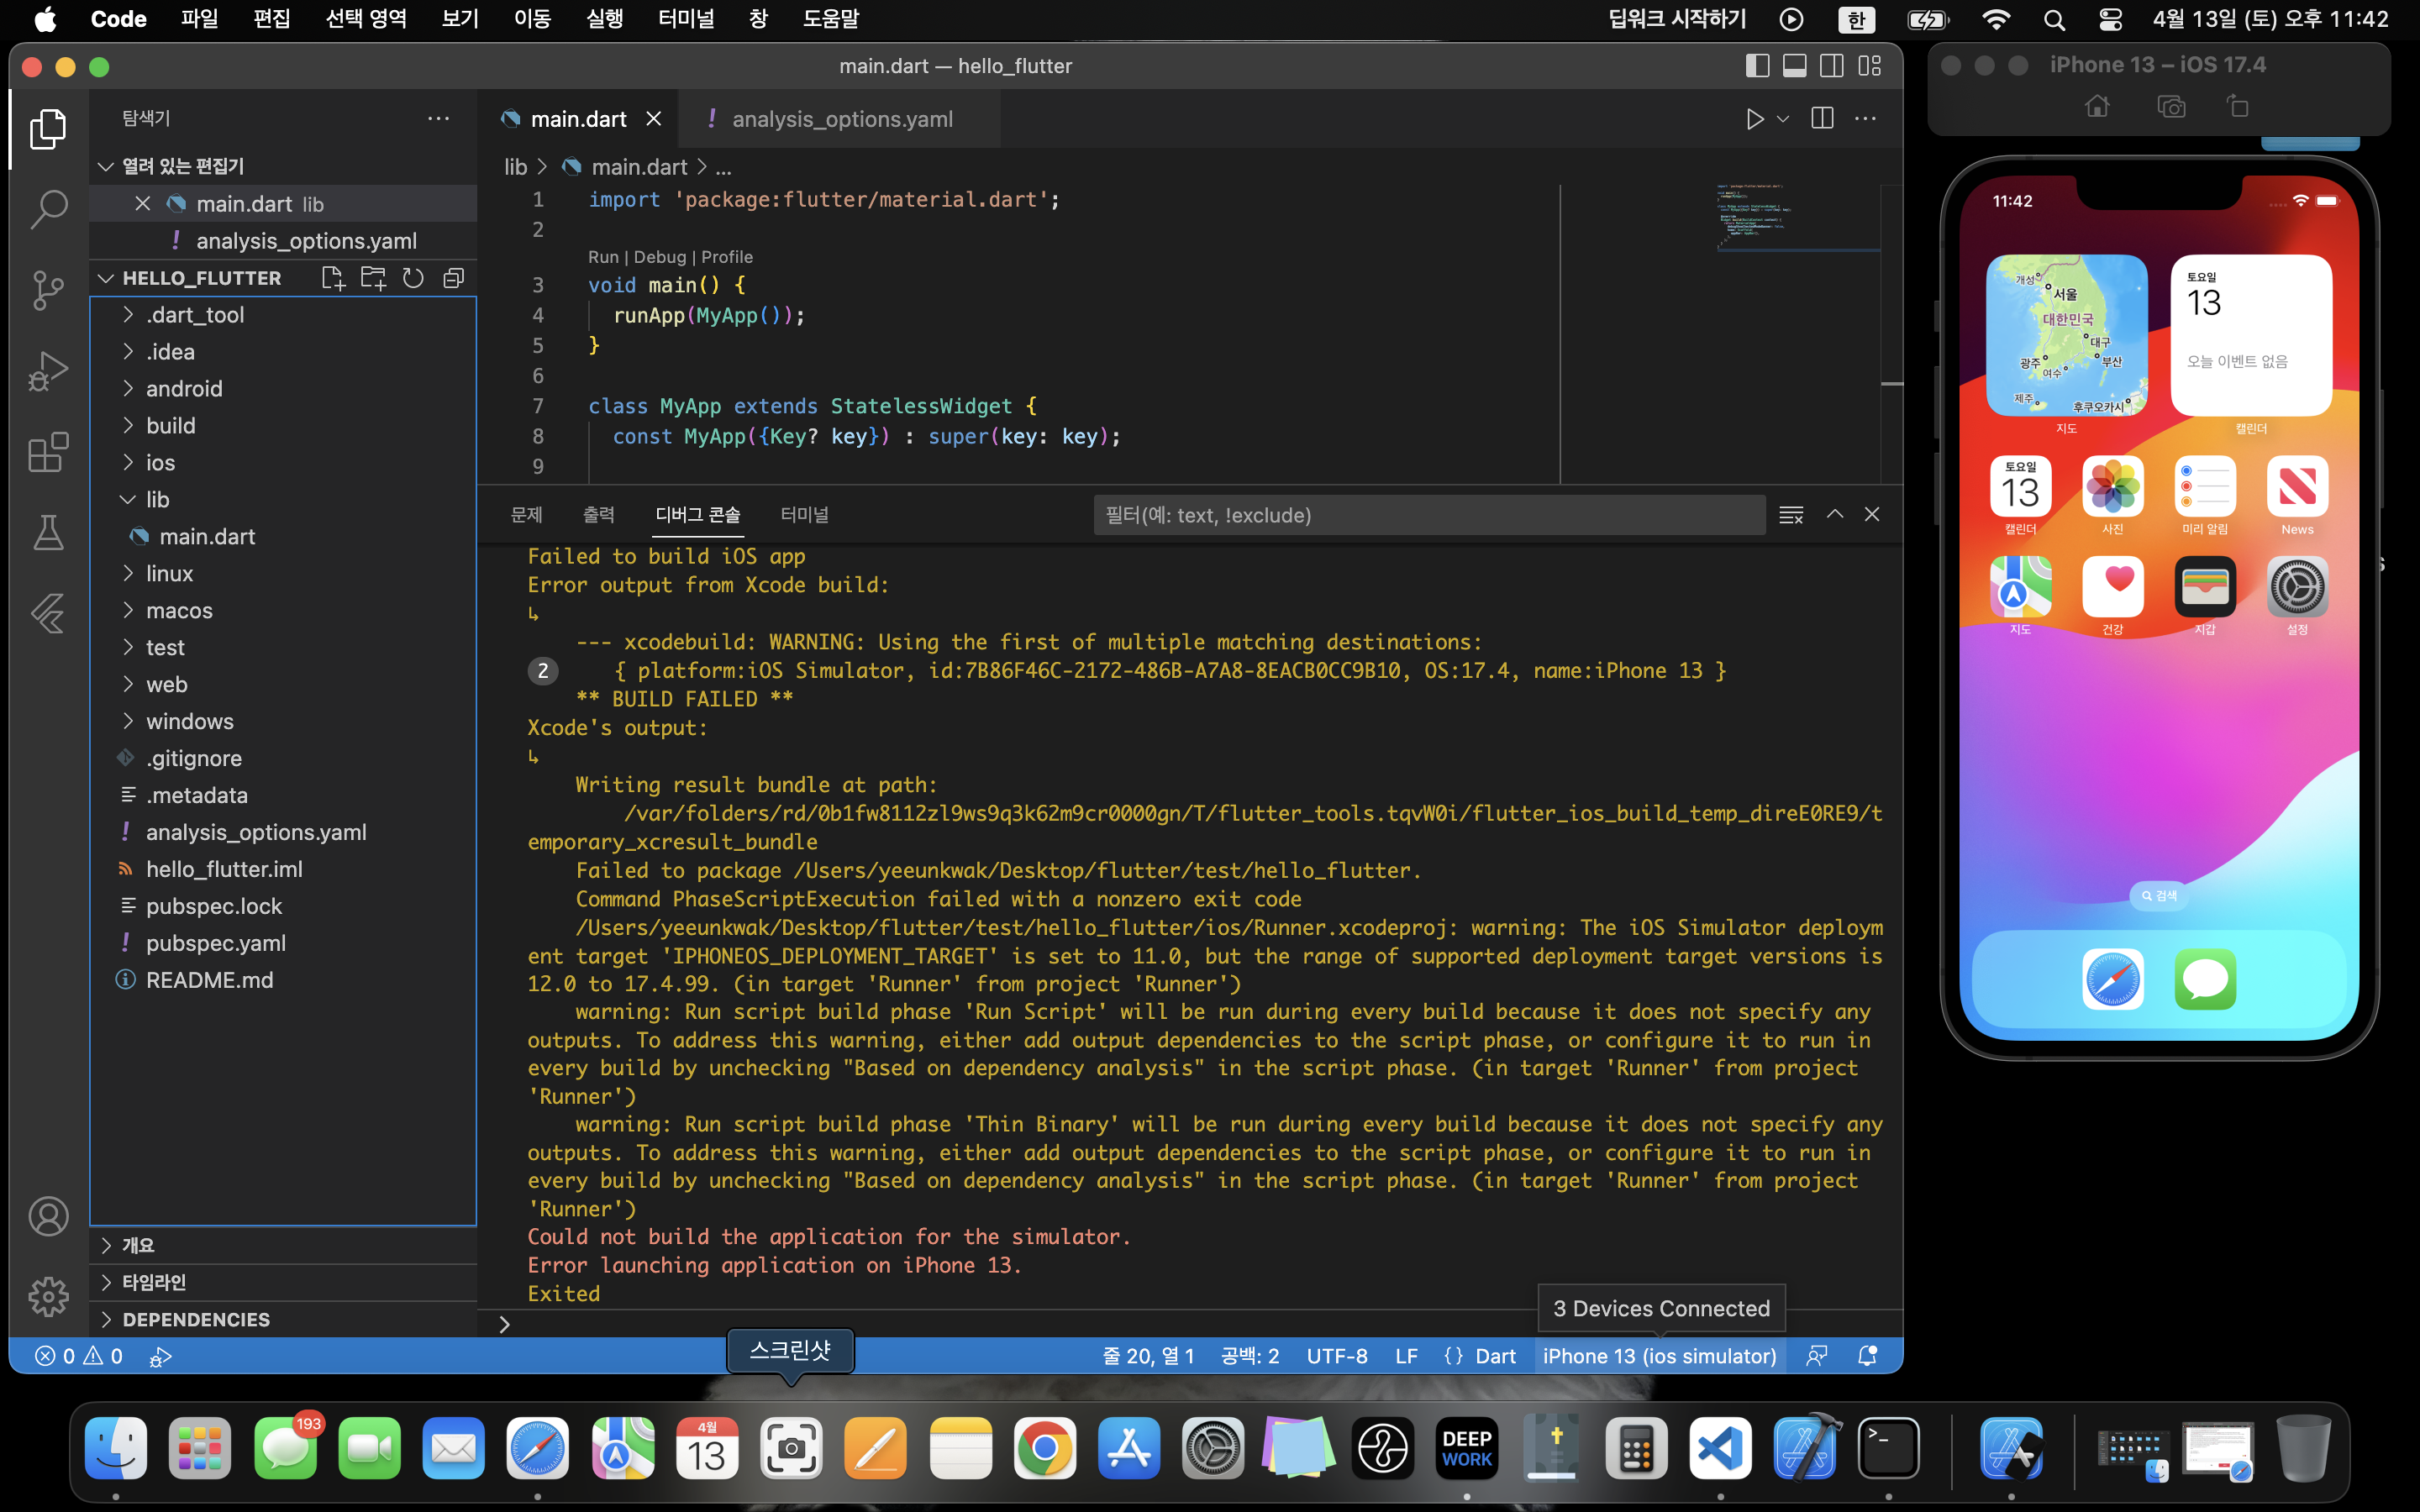
Task: Open macOS Control Center
Action: pyautogui.click(x=2110, y=19)
